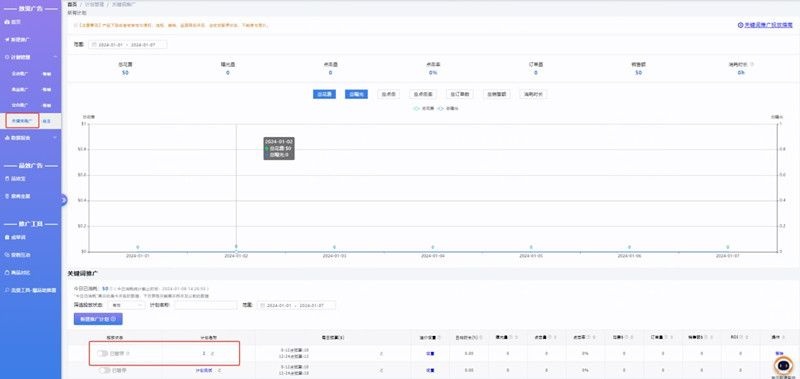Open the customer service robot icon
The width and height of the screenshot is (800, 379).
point(783,365)
